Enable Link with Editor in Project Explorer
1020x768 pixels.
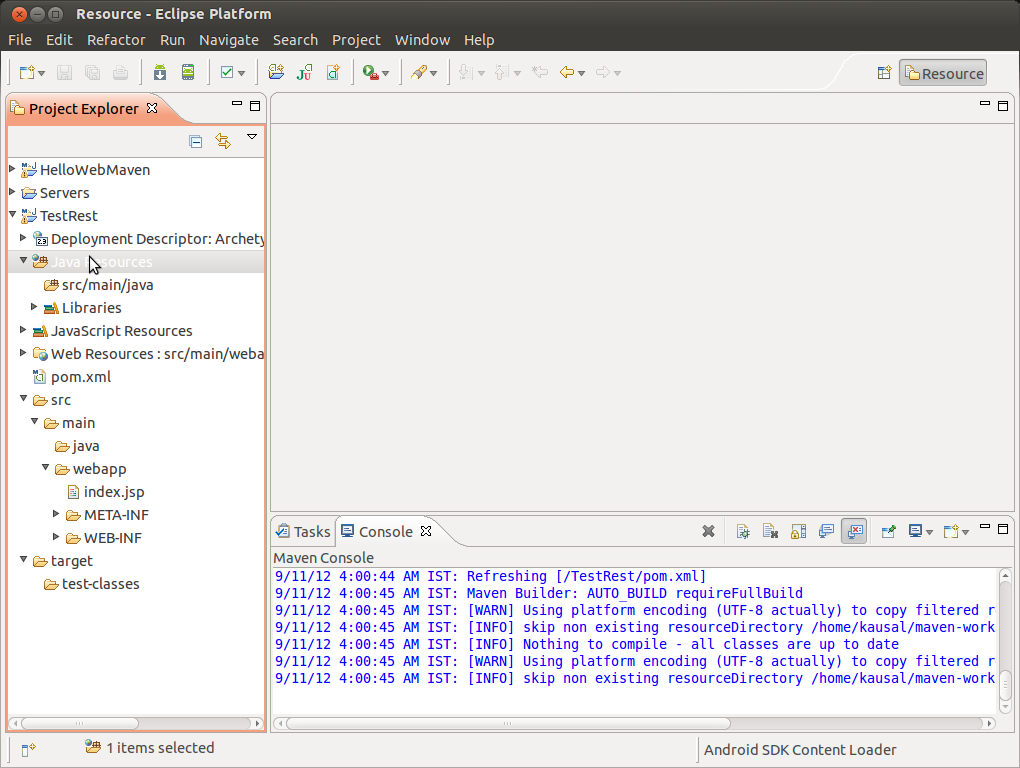(222, 141)
